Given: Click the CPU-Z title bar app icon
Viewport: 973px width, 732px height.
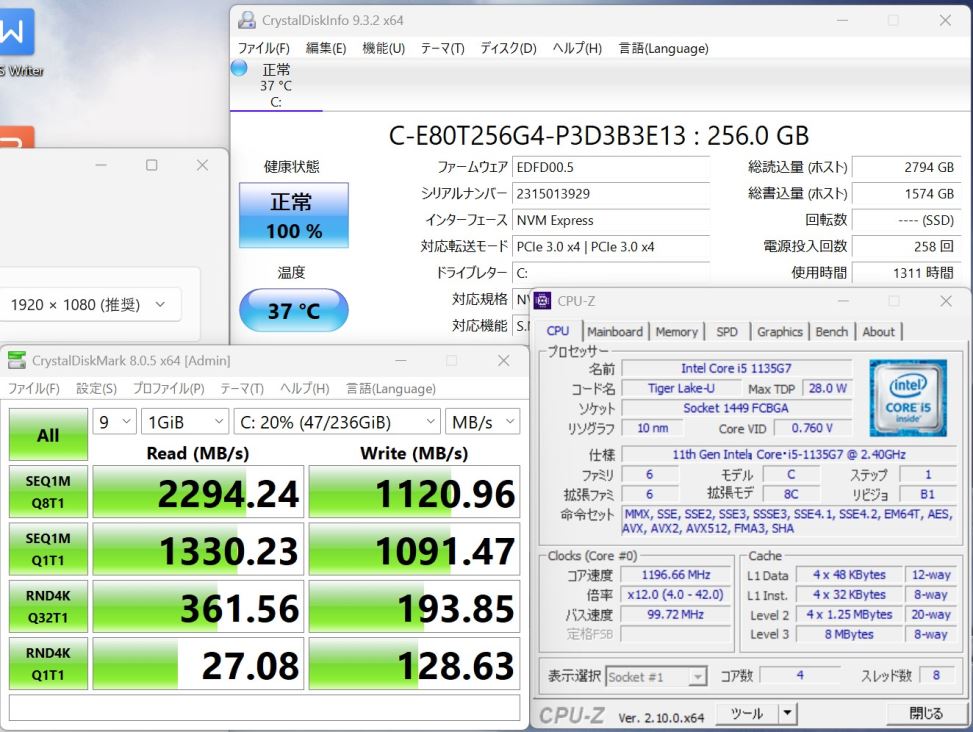Looking at the screenshot, I should (x=542, y=301).
